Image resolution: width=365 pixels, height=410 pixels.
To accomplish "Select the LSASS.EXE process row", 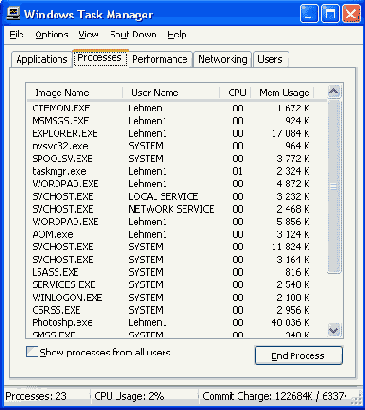I will 177,272.
